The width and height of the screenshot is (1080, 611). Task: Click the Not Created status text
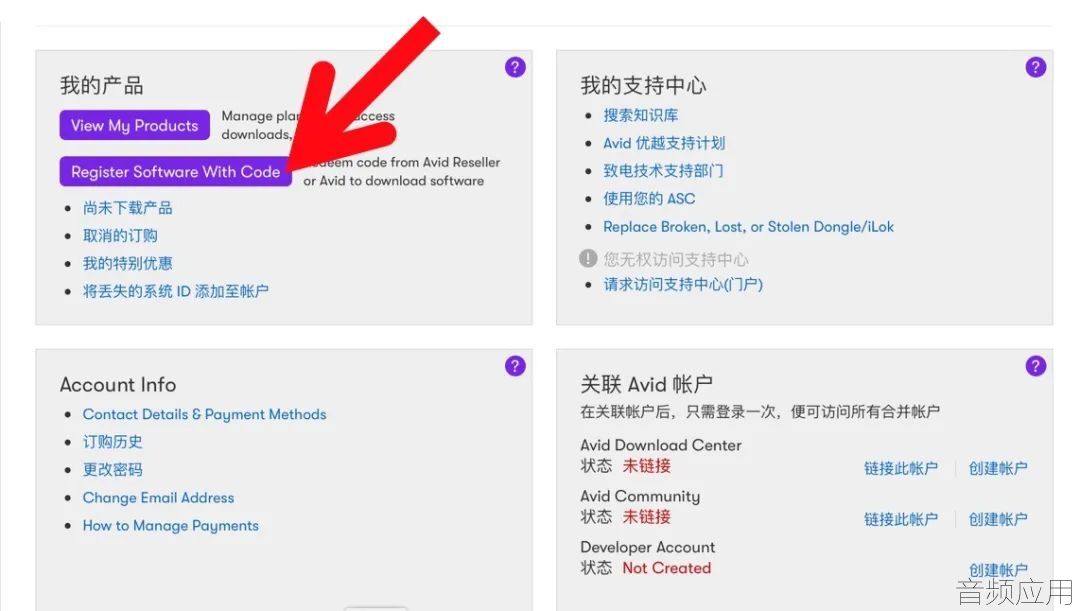point(667,568)
